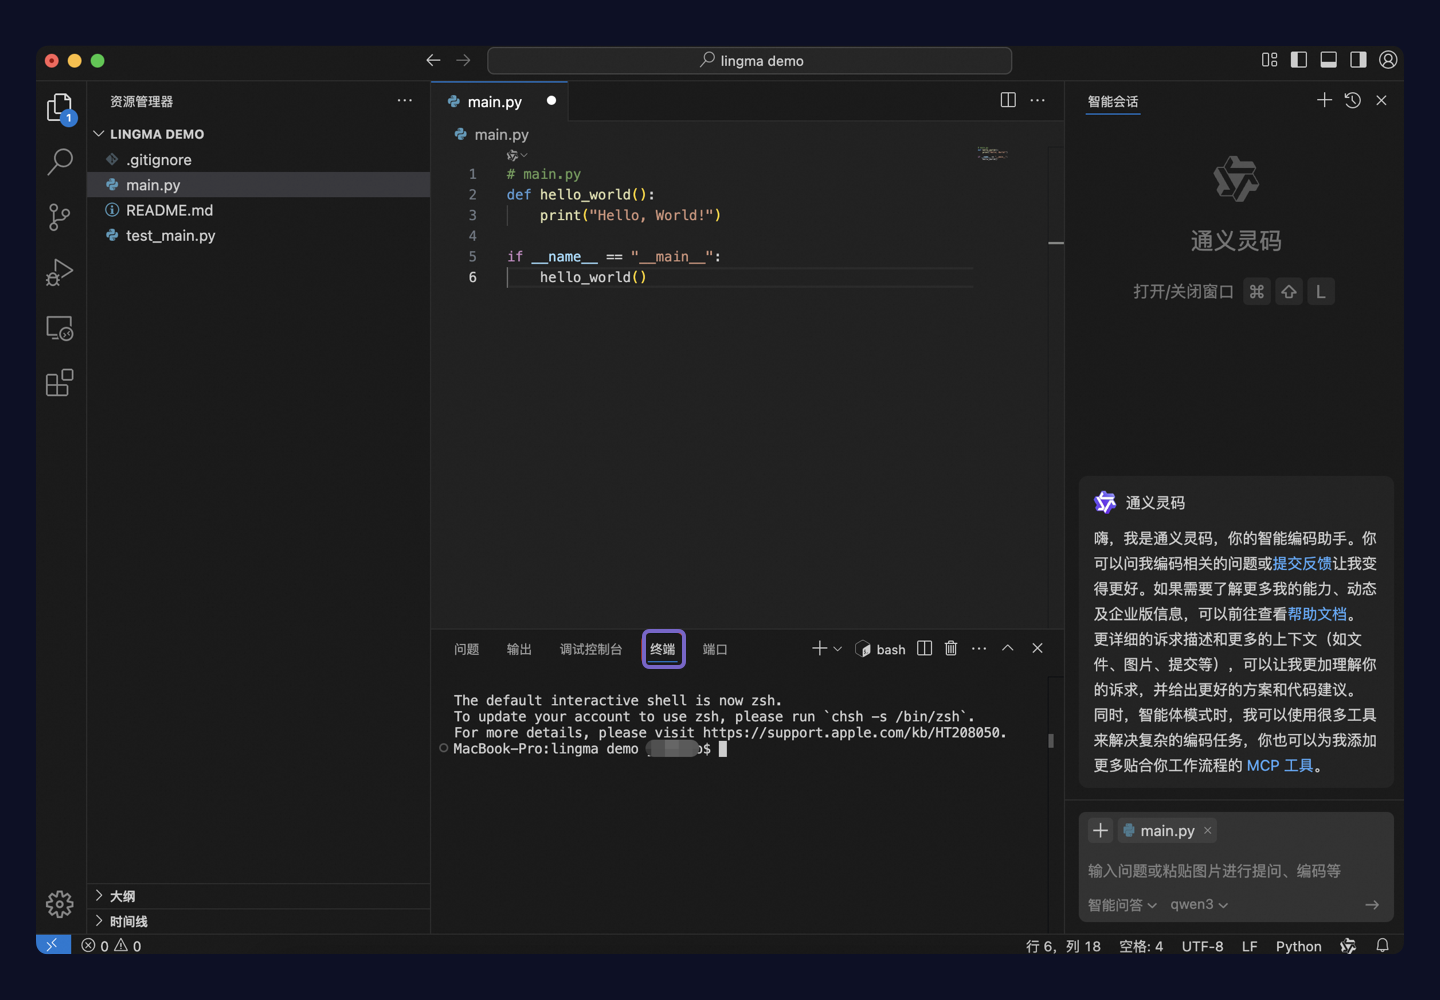Viewport: 1440px width, 1000px height.
Task: Click Lingma icon in status bar
Action: pyautogui.click(x=1348, y=945)
